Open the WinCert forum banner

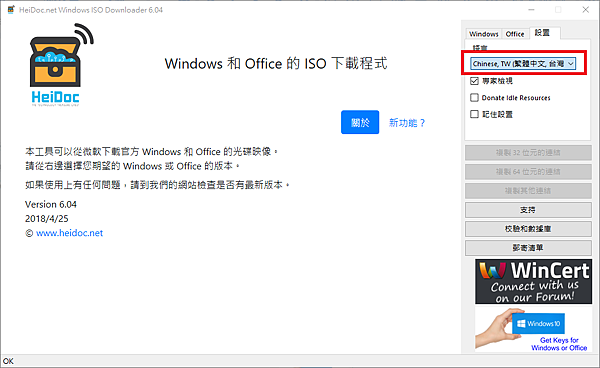click(x=533, y=282)
